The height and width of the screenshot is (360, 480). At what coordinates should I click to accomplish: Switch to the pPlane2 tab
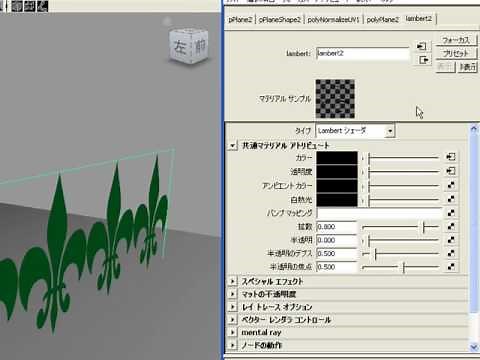tap(240, 20)
